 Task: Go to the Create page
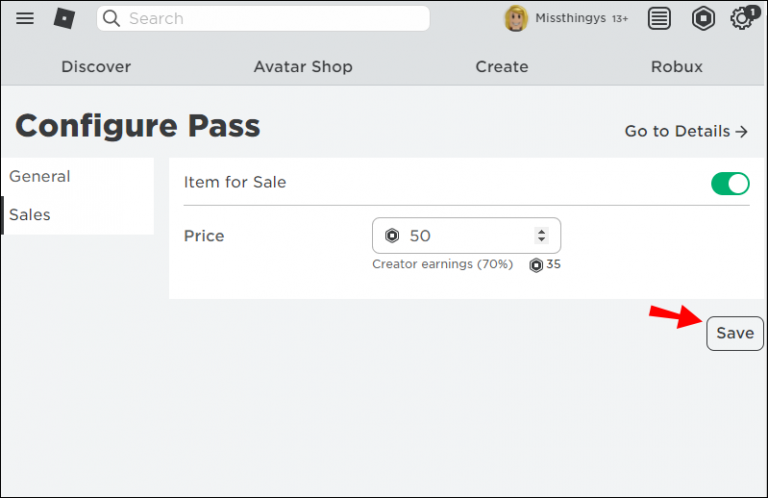click(501, 67)
